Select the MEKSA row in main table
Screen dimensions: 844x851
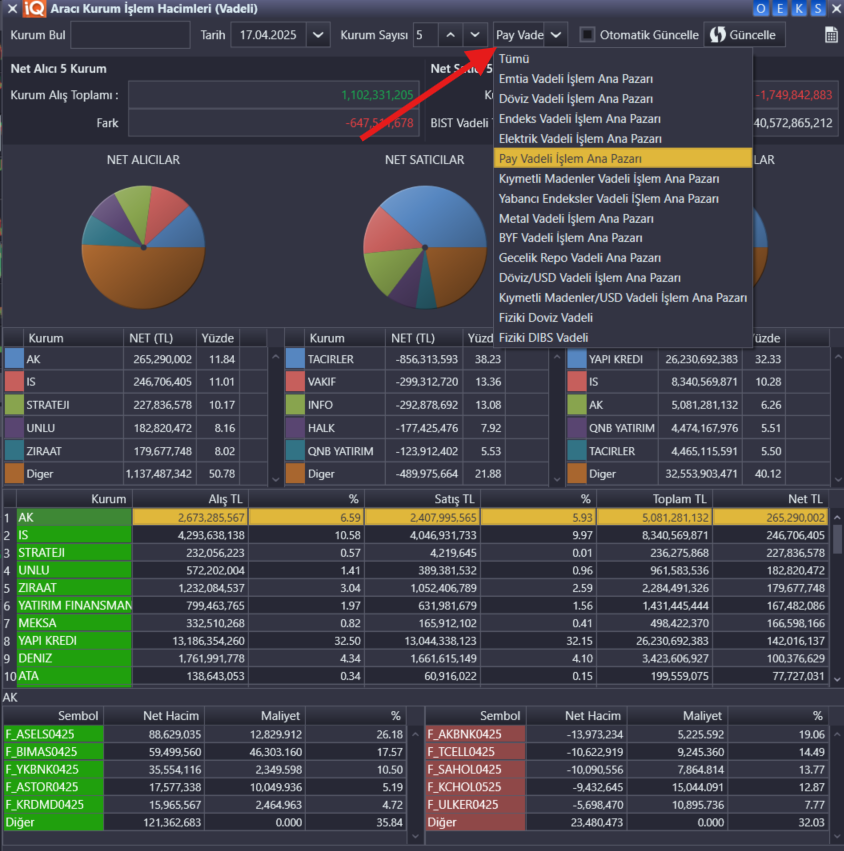416,623
